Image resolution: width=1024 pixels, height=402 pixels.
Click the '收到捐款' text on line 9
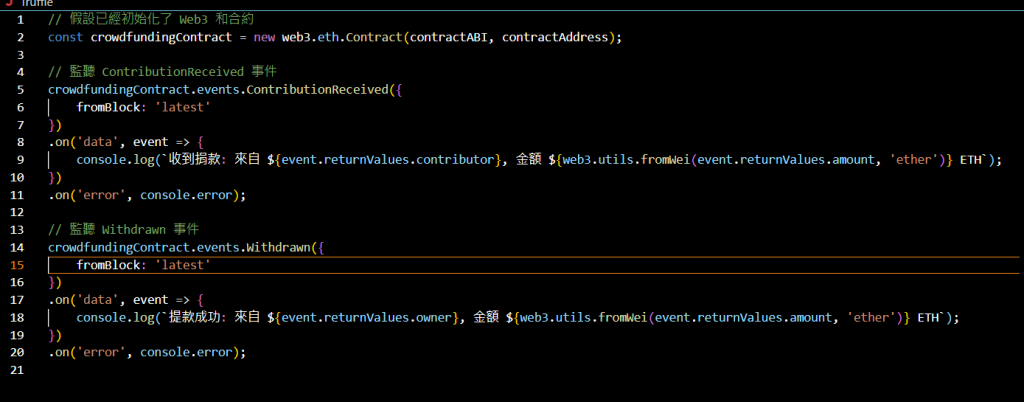click(197, 159)
